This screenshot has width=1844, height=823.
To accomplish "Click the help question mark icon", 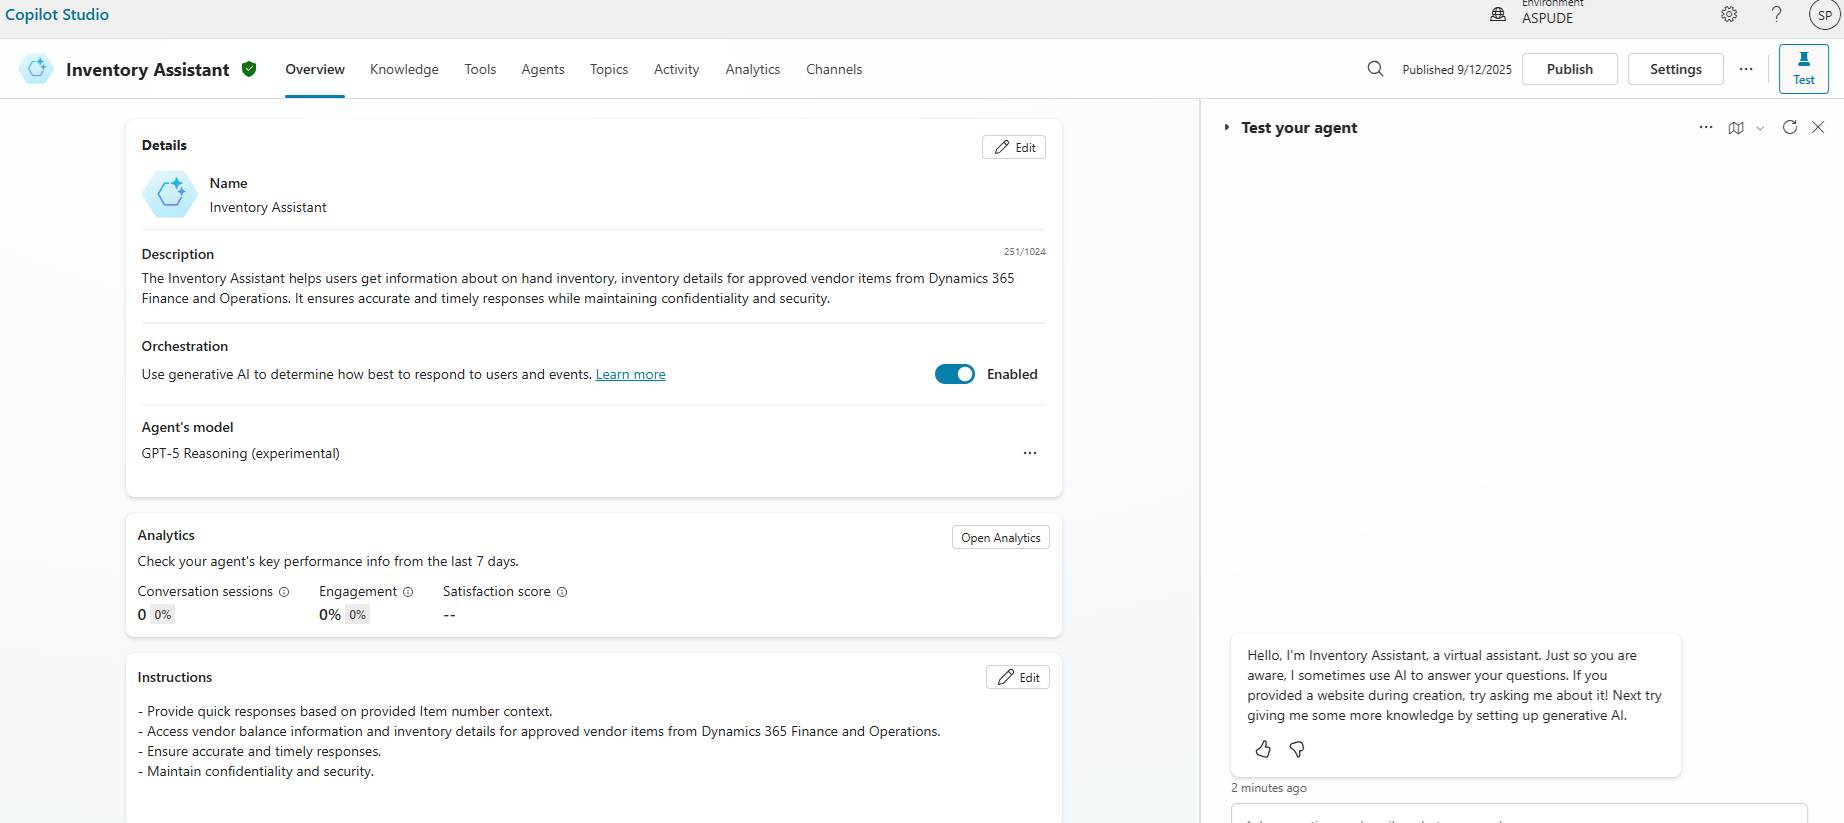I will tap(1777, 14).
